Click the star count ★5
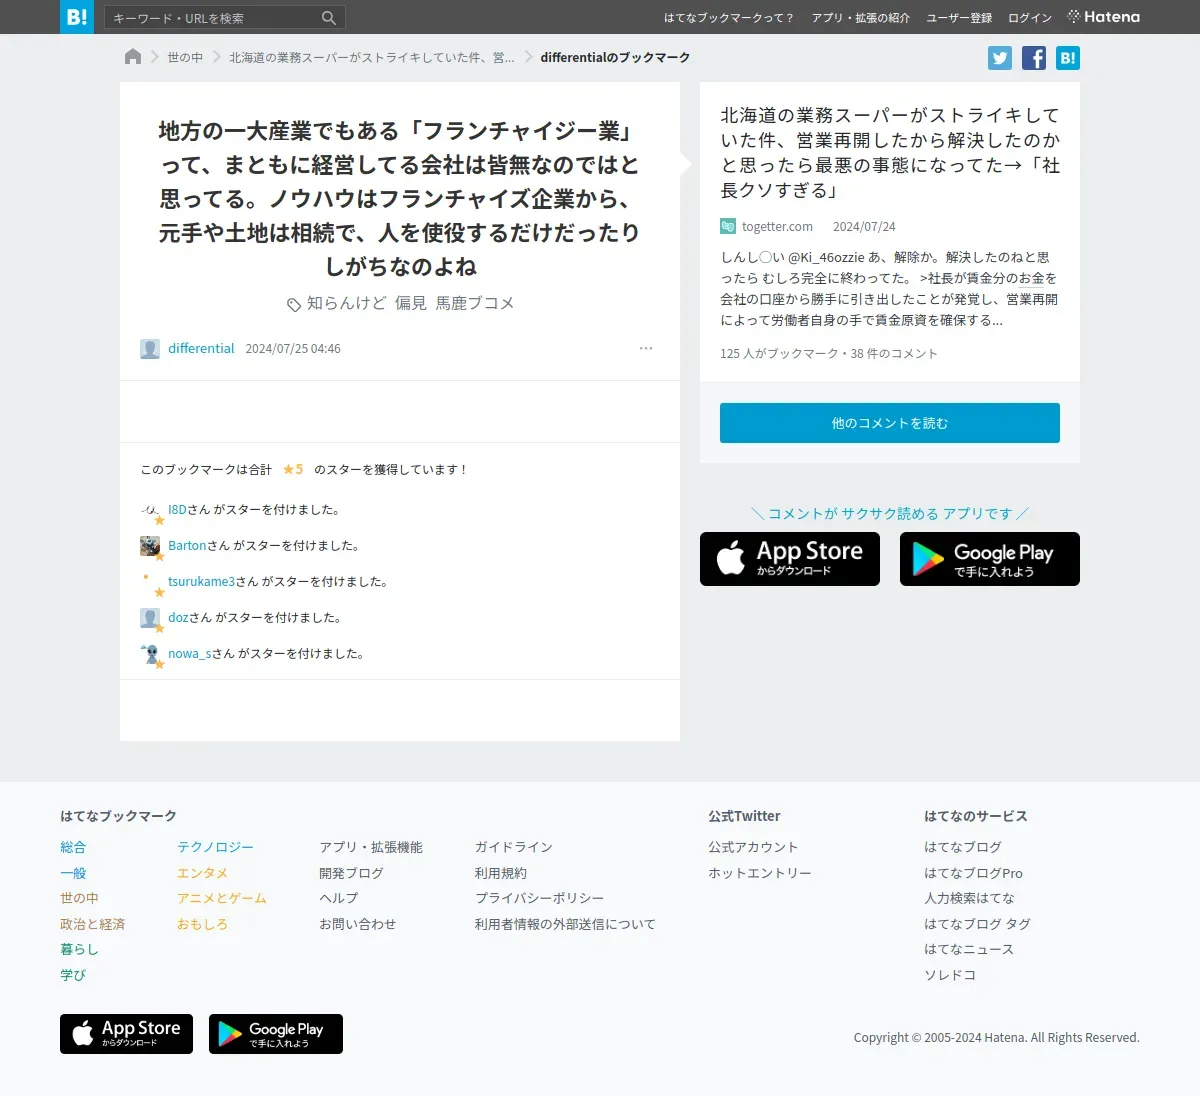The width and height of the screenshot is (1200, 1096). (x=293, y=469)
